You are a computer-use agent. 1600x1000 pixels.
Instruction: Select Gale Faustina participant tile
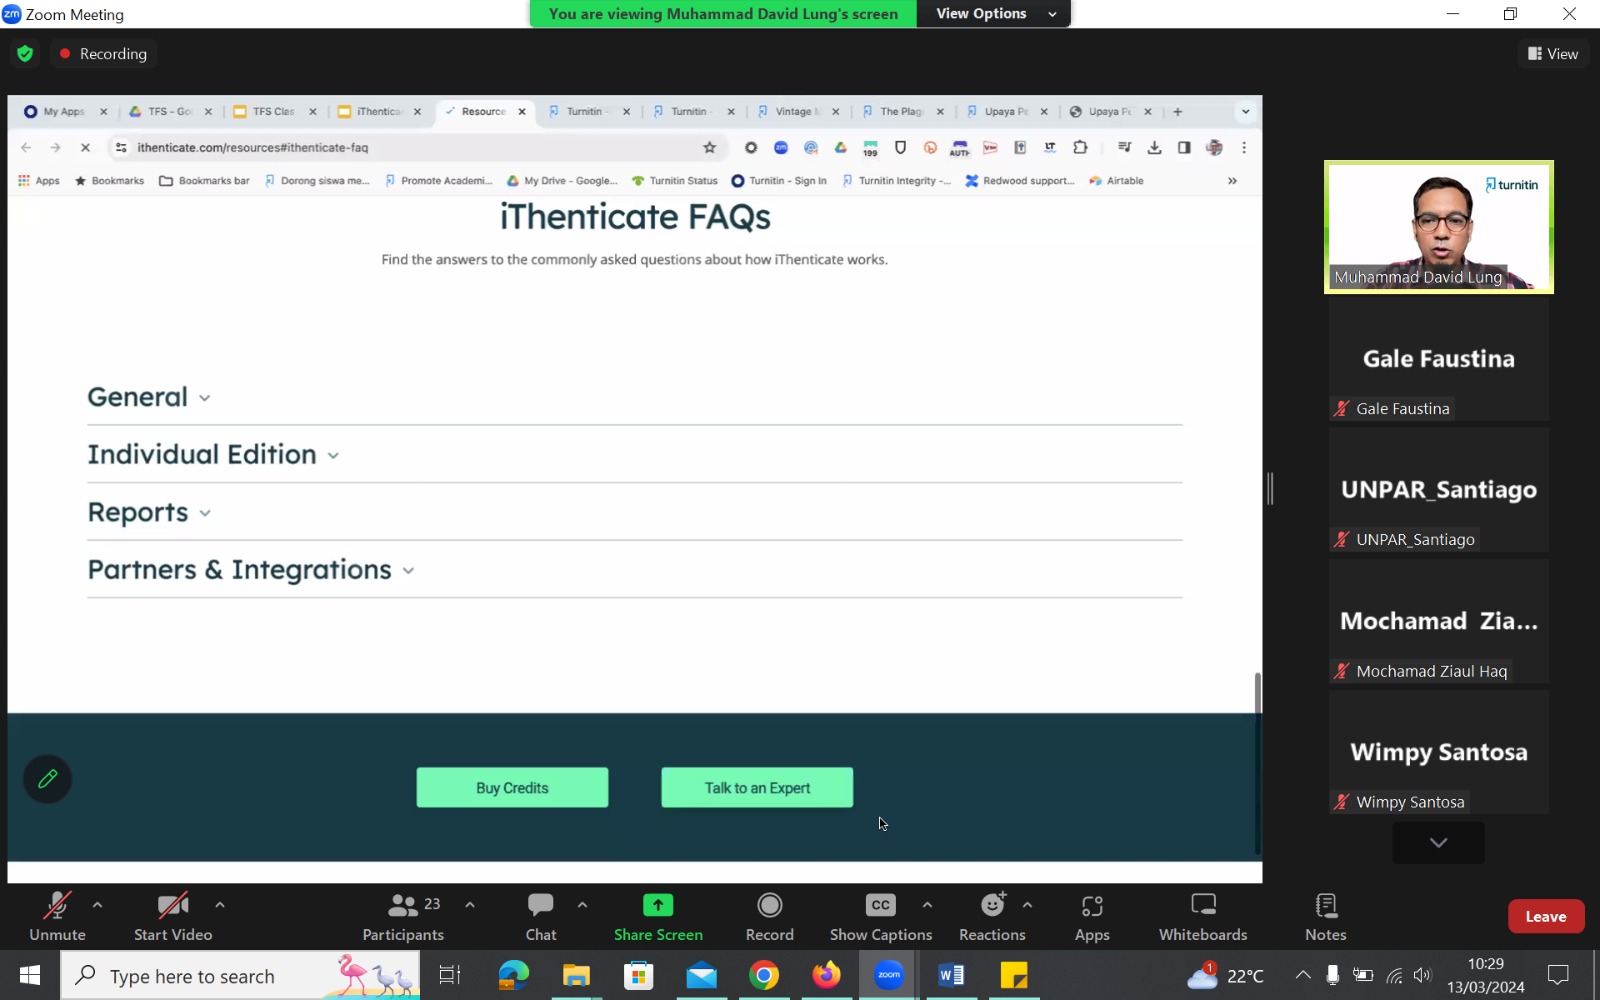tap(1439, 360)
